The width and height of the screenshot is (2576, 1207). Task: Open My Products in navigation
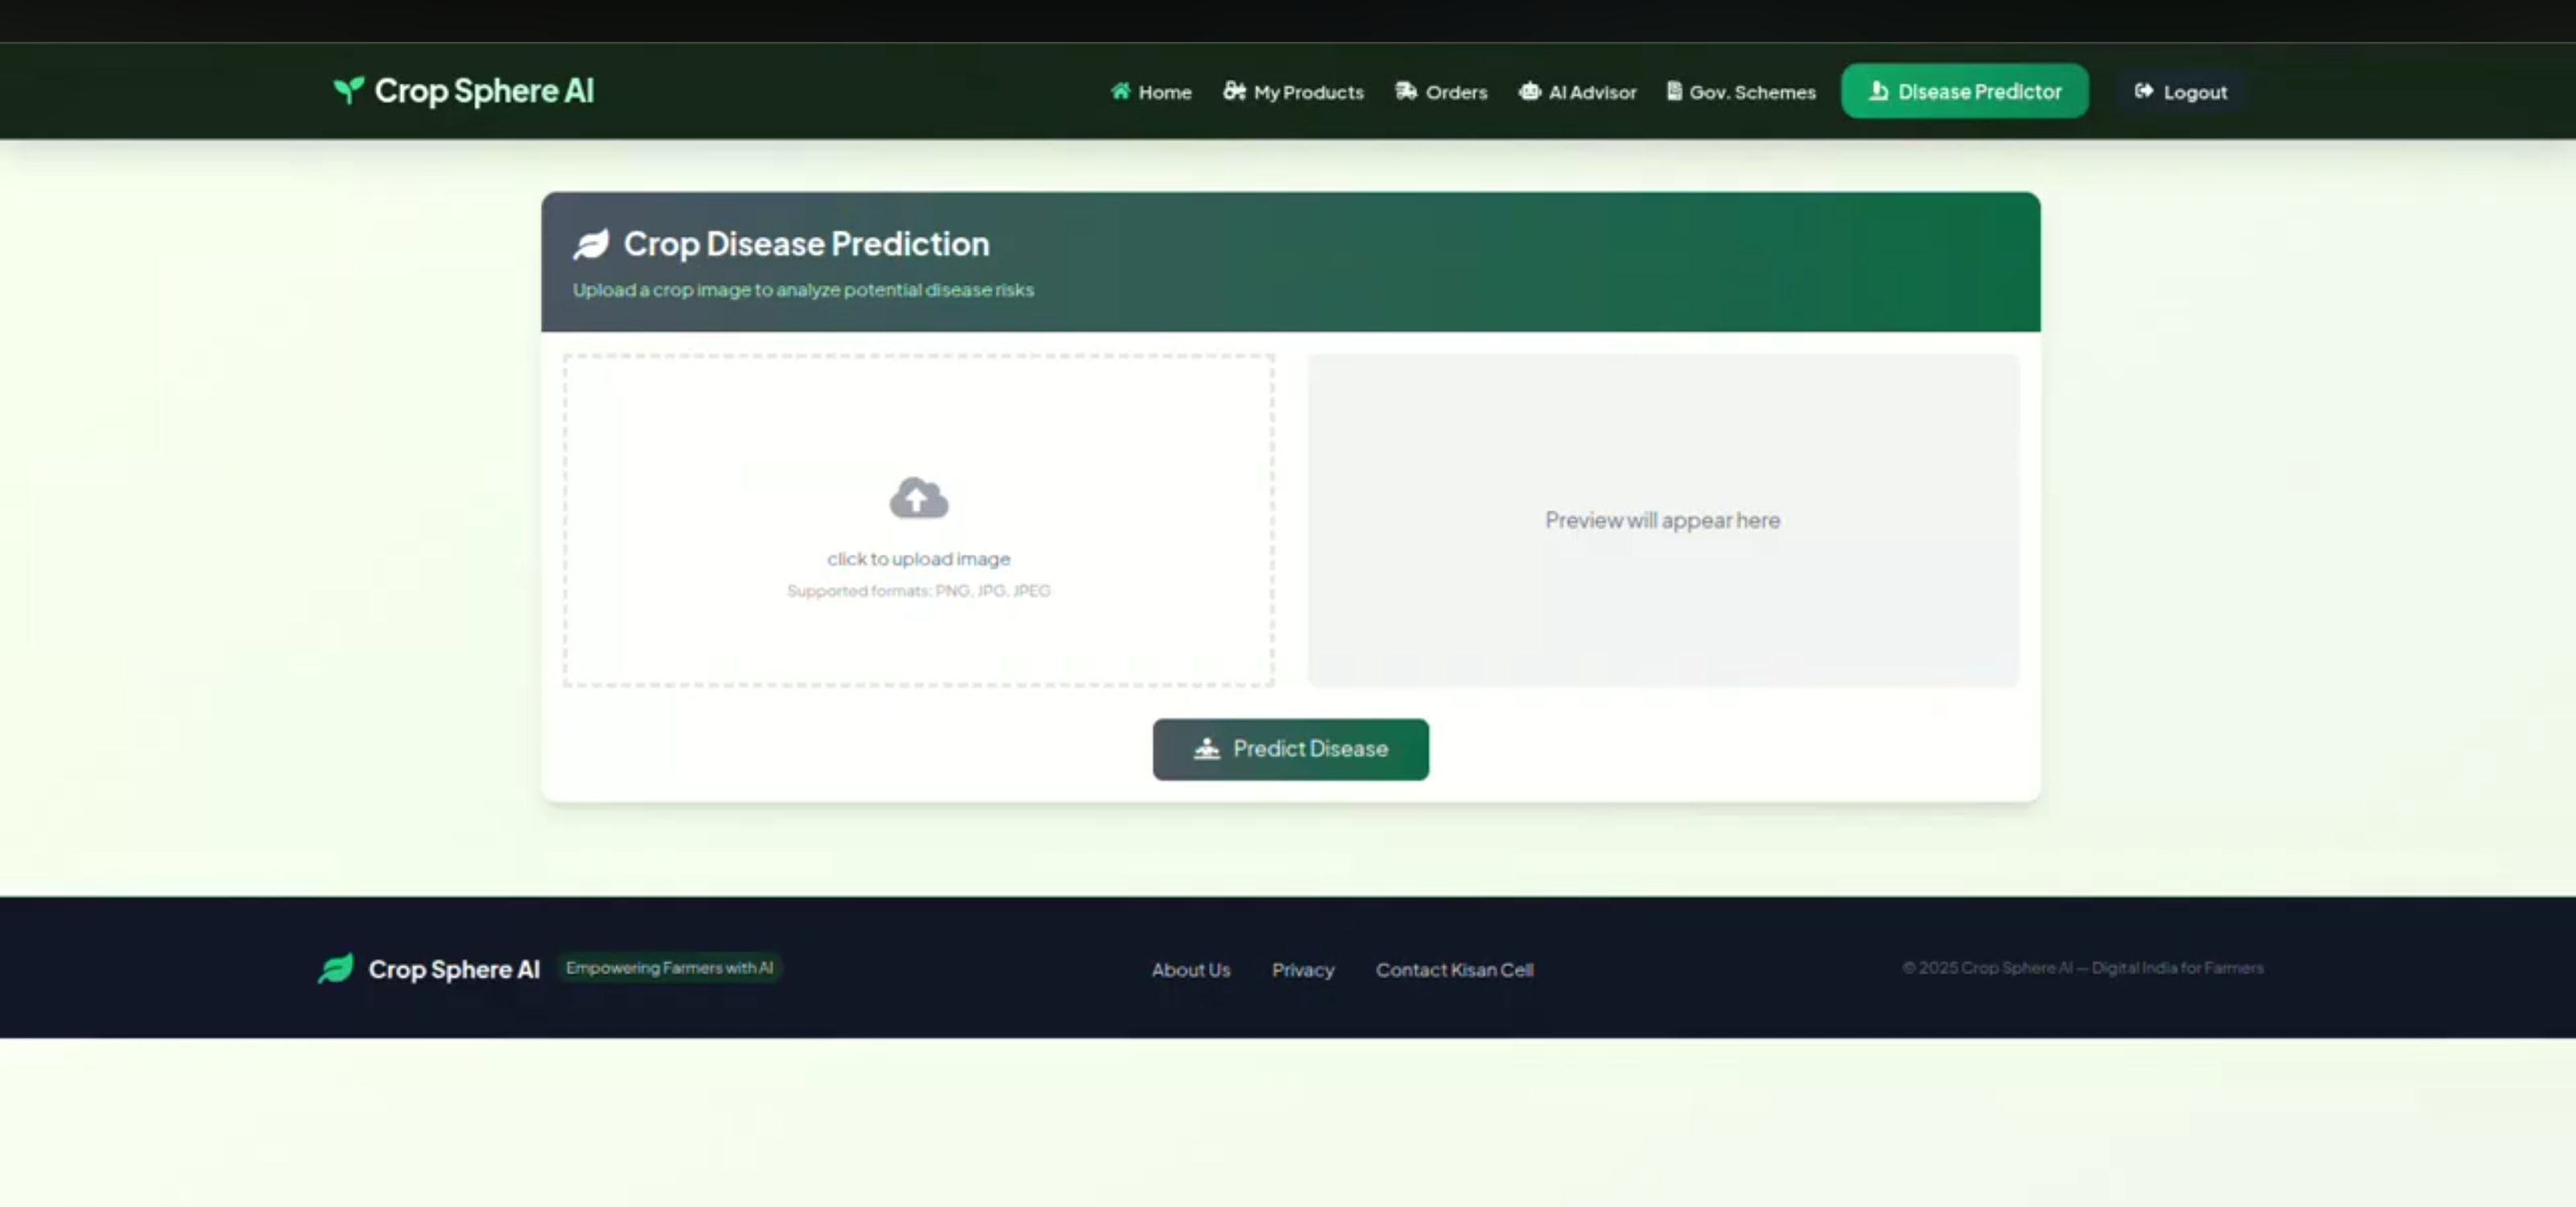[x=1293, y=92]
